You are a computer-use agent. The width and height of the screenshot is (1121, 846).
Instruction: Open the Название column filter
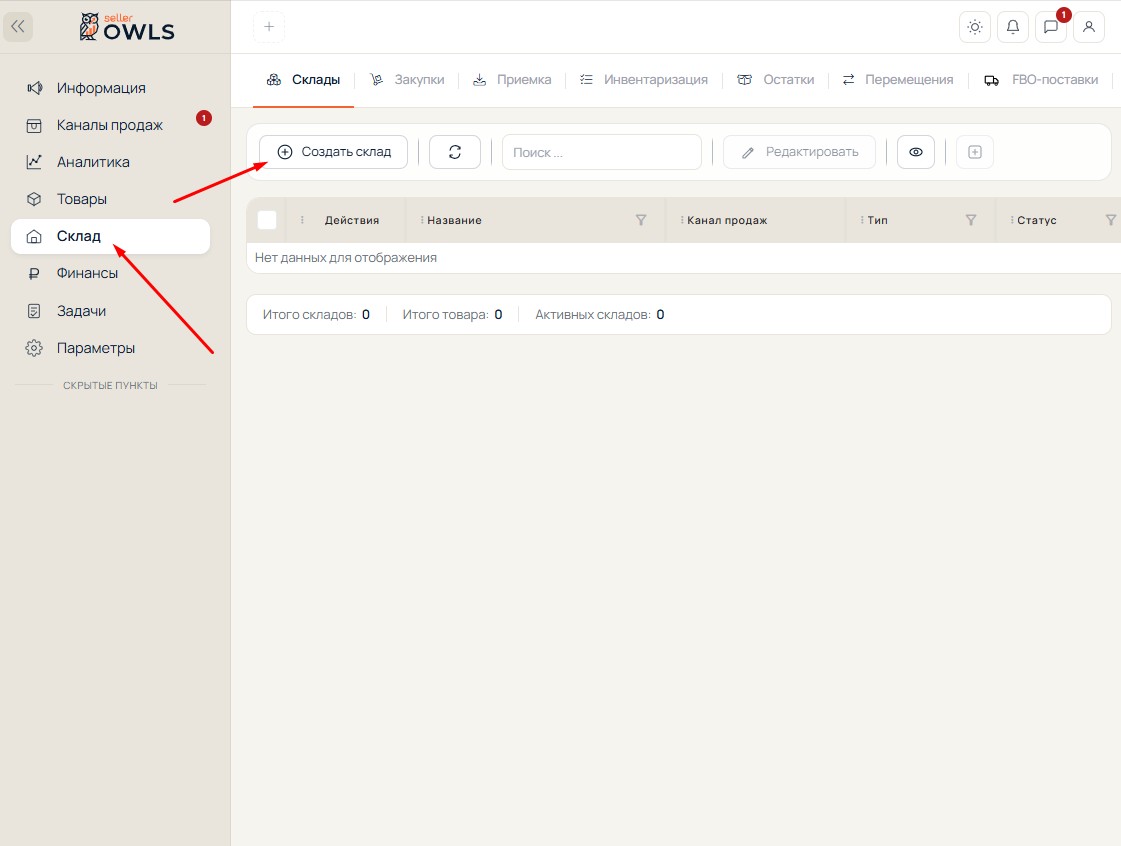[x=641, y=220]
